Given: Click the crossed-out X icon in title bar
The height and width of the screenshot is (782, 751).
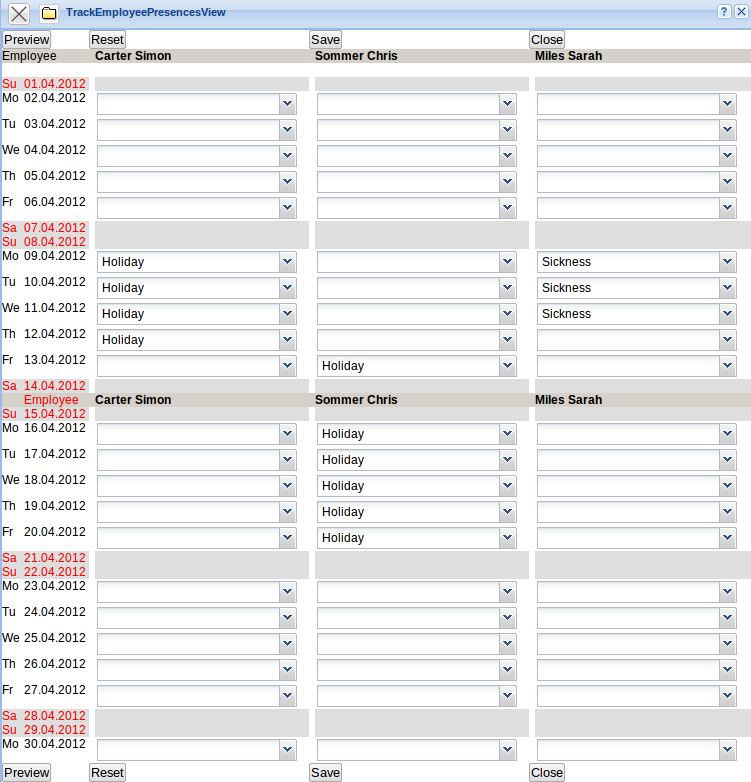Looking at the screenshot, I should (x=19, y=13).
